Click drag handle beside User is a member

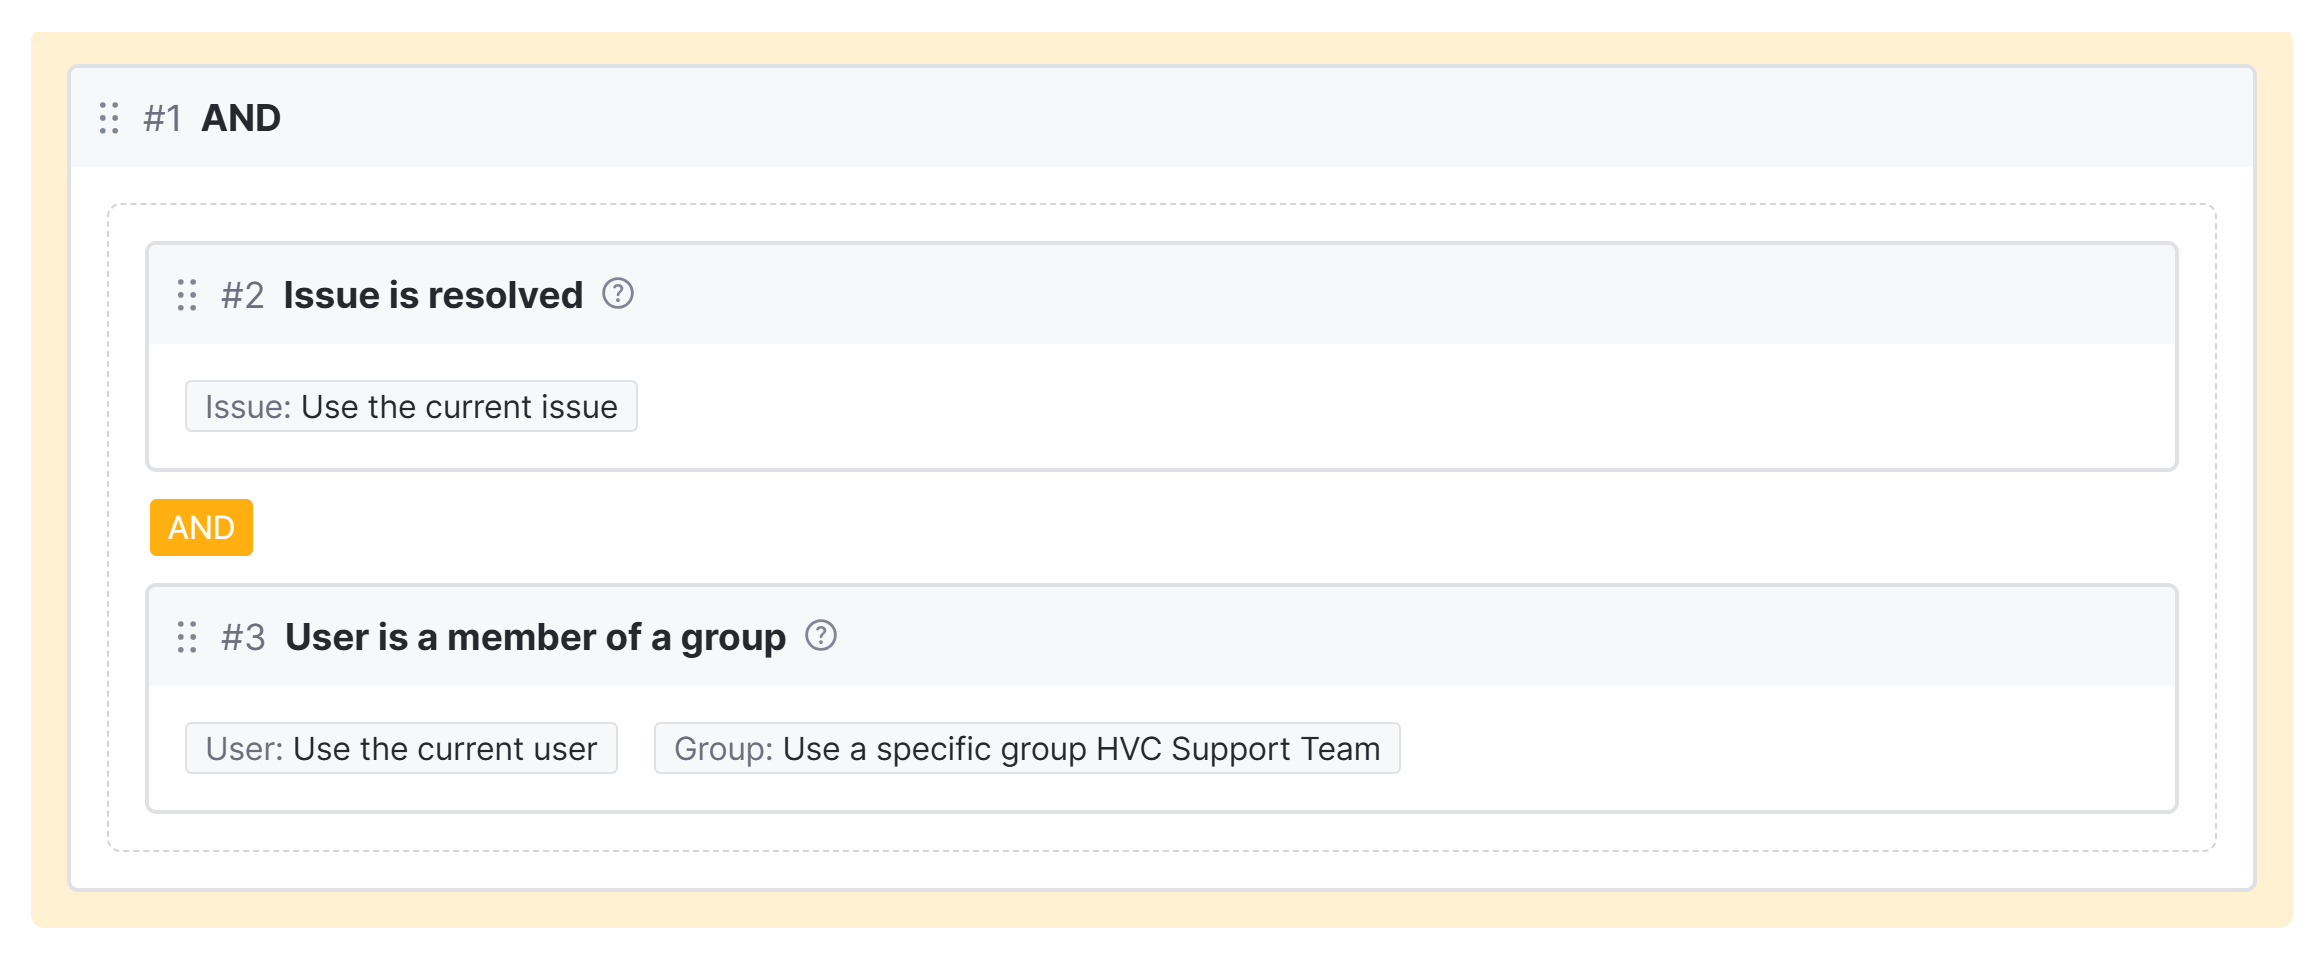[187, 637]
